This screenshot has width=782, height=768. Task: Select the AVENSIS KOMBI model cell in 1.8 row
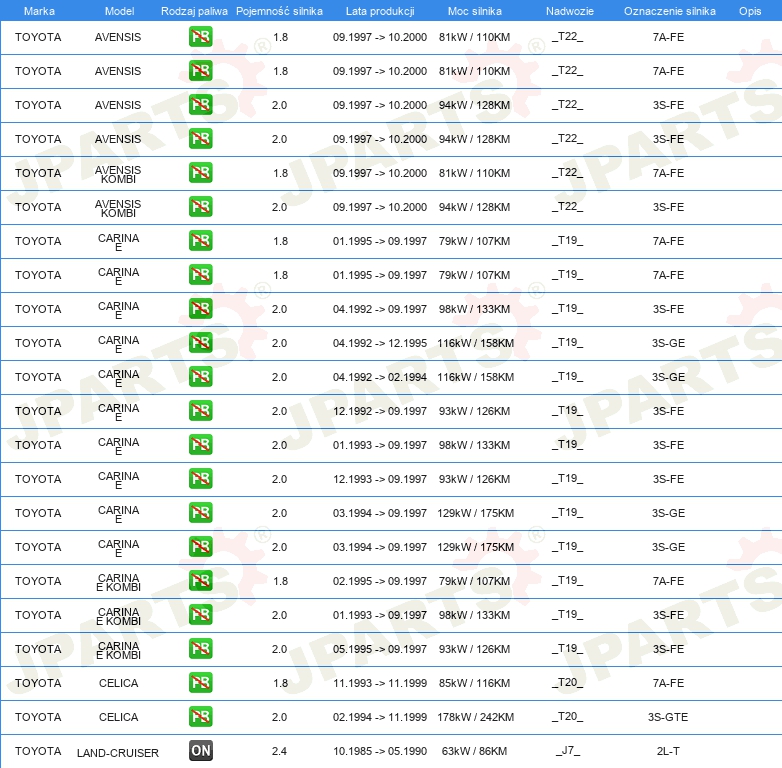[118, 175]
